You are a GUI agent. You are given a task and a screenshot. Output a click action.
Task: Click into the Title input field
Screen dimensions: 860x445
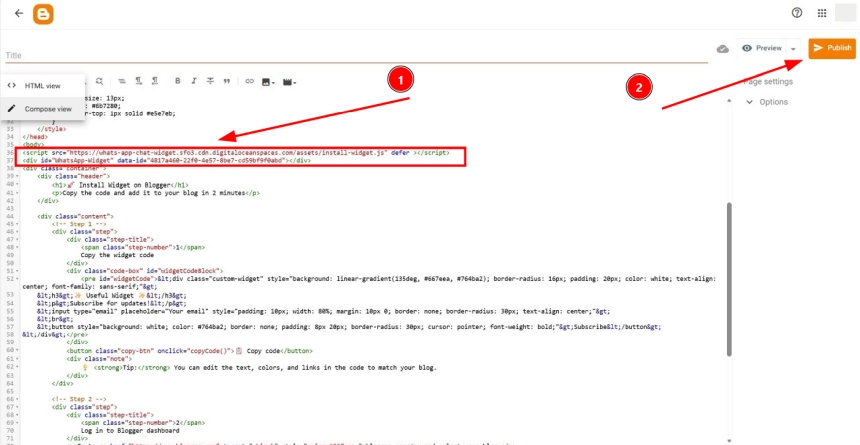(357, 55)
